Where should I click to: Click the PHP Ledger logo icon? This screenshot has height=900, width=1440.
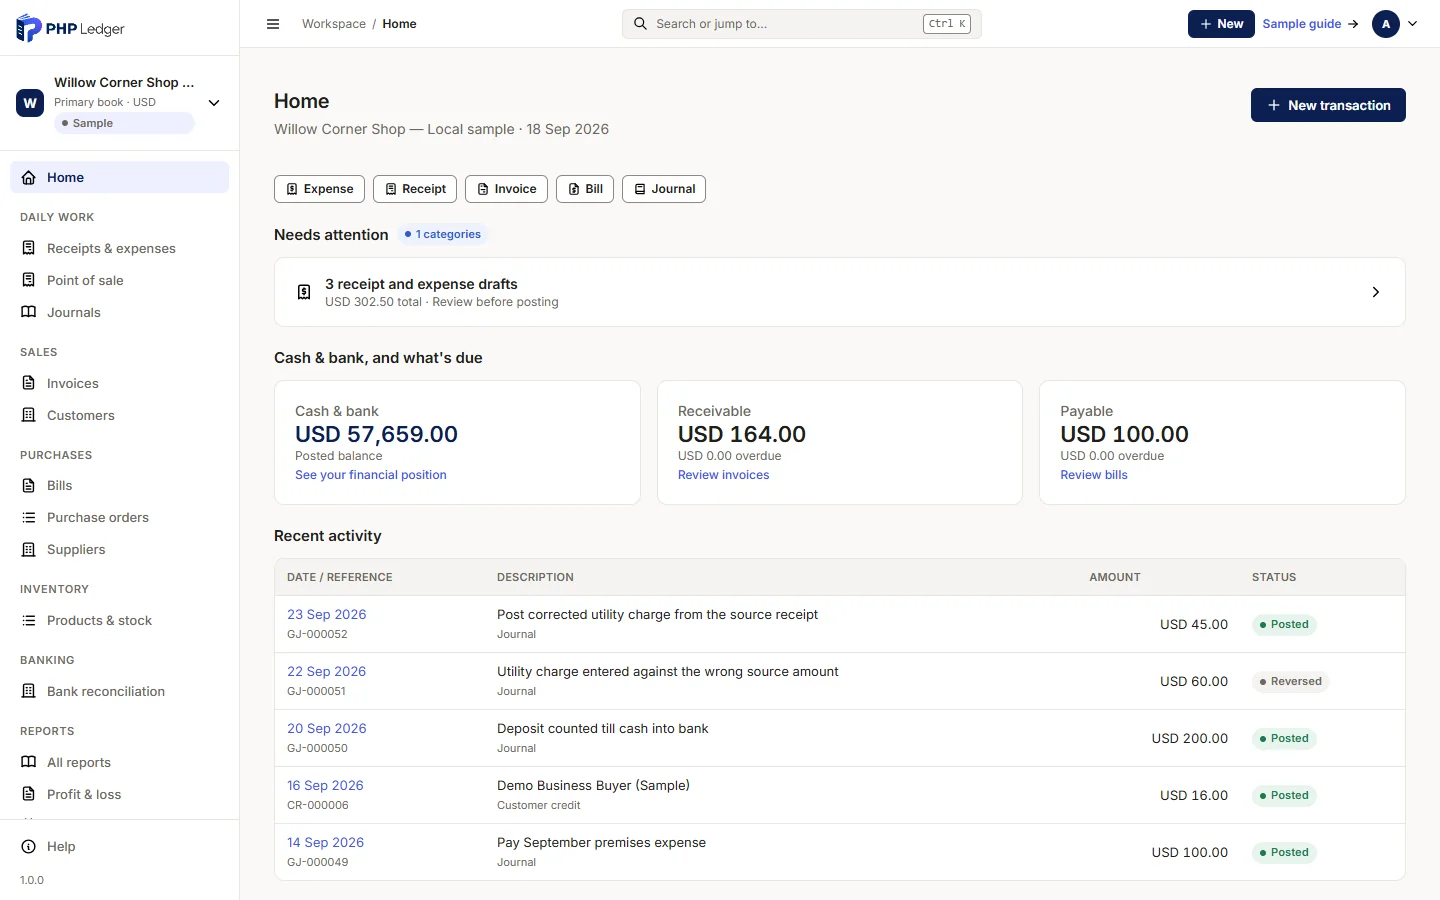29,28
